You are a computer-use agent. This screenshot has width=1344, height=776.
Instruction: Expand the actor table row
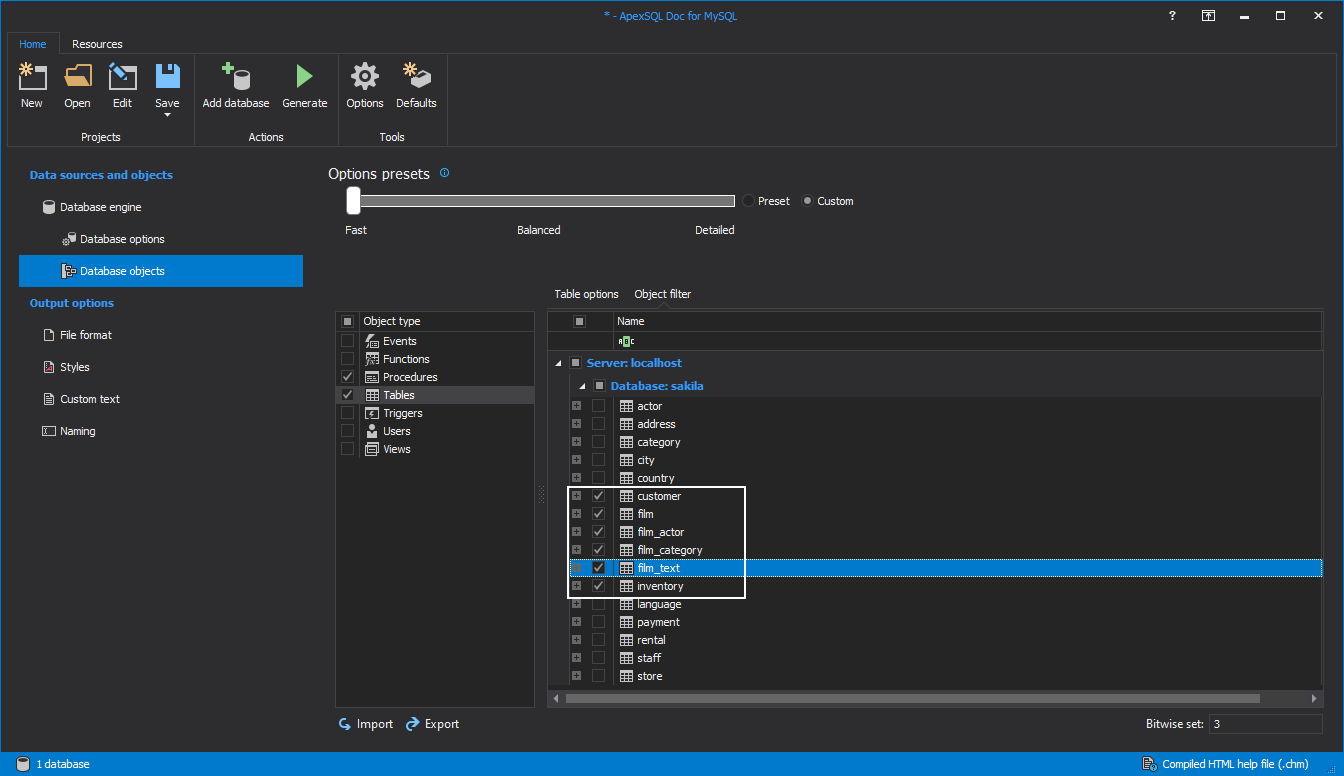pos(576,406)
